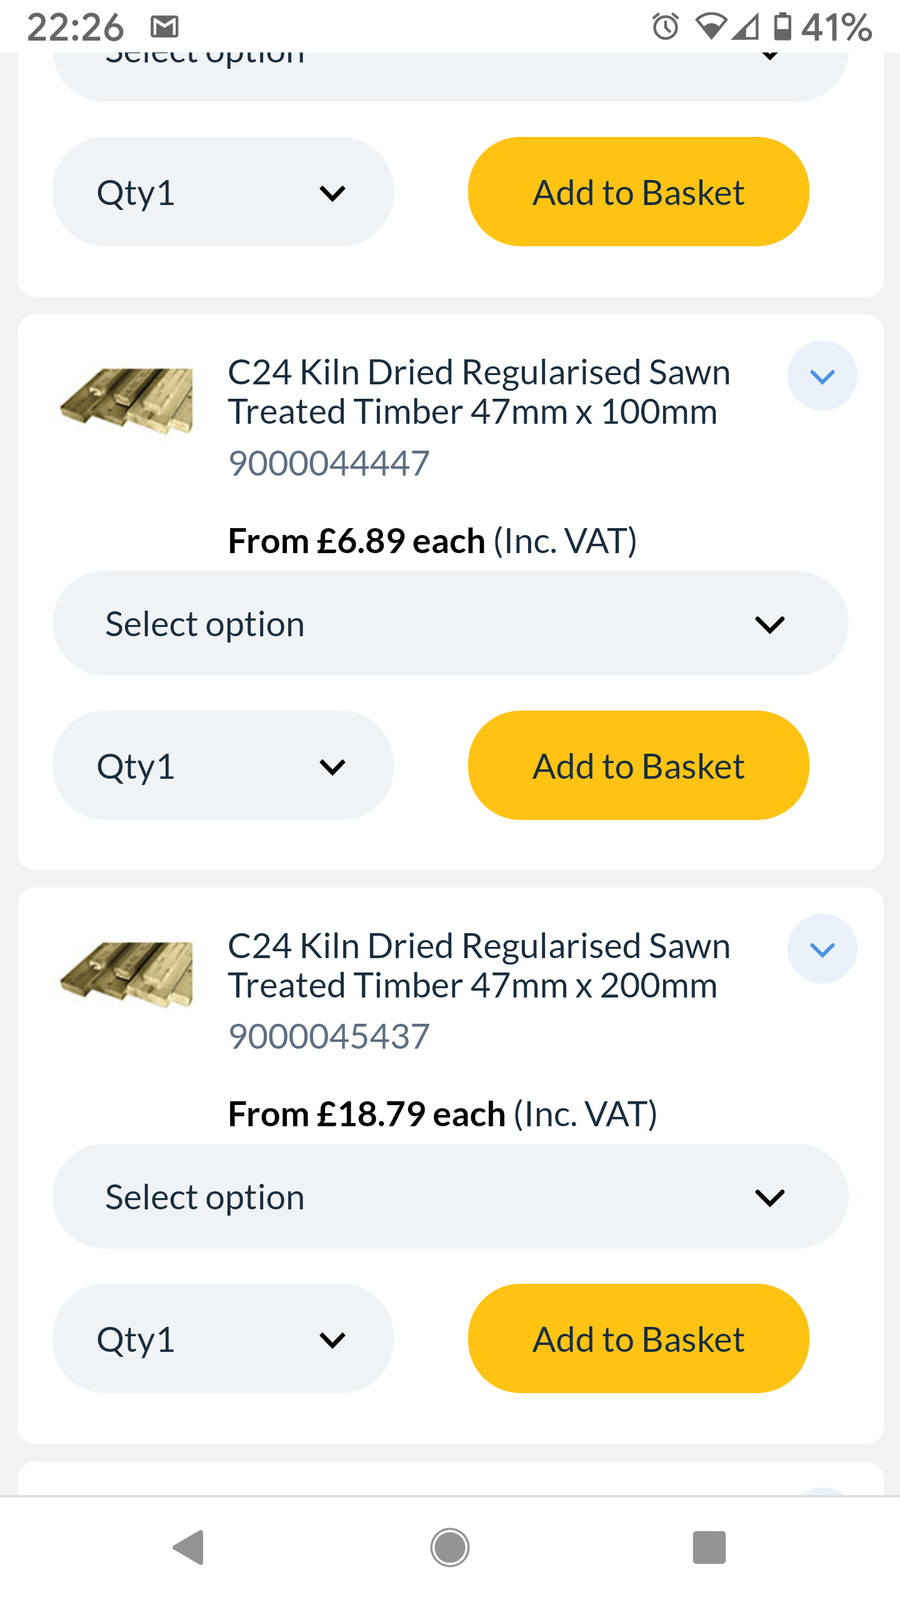
Task: Open C24 Timber 47mm x 200mm product title
Action: (479, 965)
